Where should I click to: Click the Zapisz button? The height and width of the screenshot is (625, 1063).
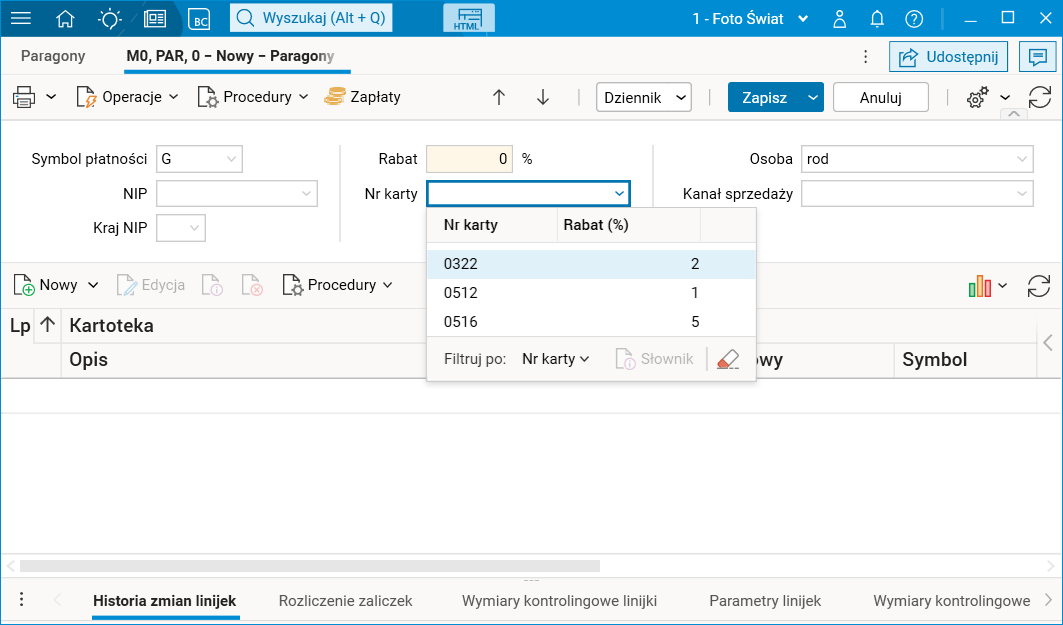[x=765, y=98]
